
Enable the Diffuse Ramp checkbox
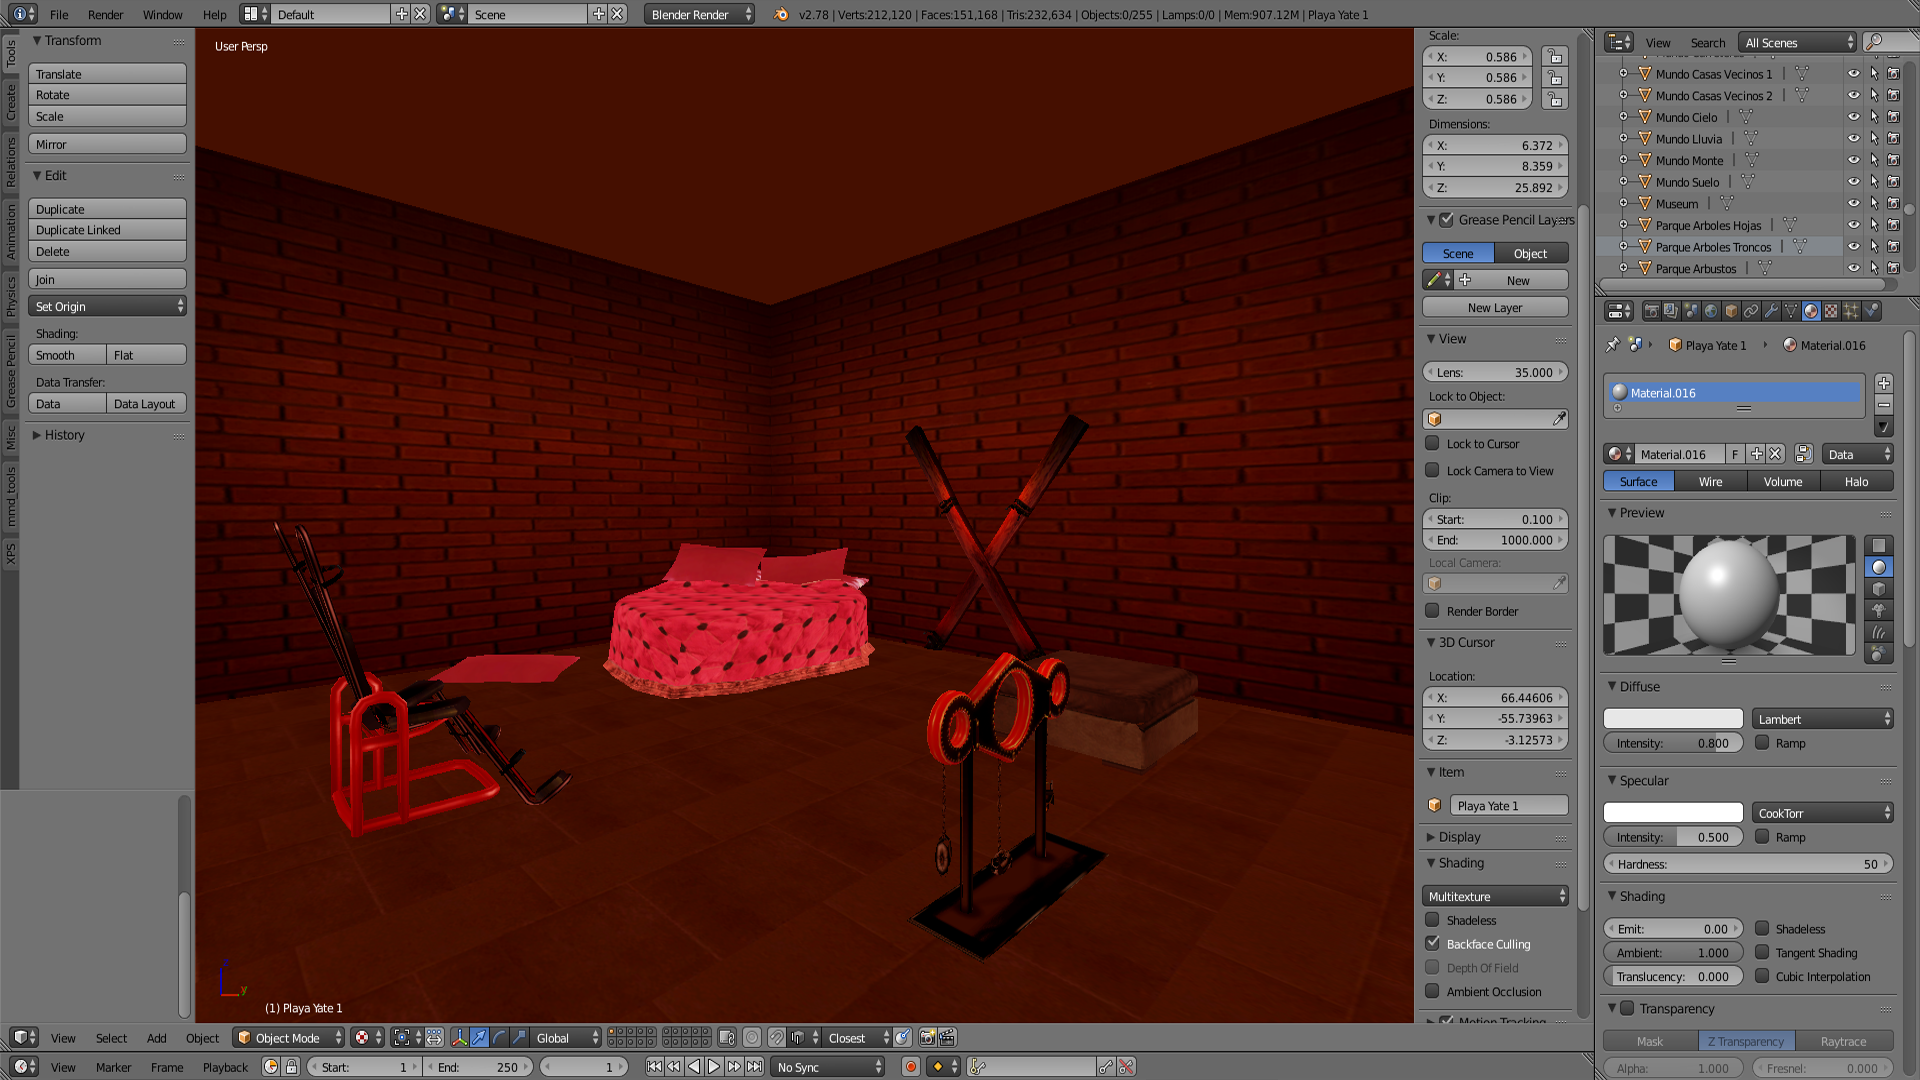pyautogui.click(x=1762, y=743)
